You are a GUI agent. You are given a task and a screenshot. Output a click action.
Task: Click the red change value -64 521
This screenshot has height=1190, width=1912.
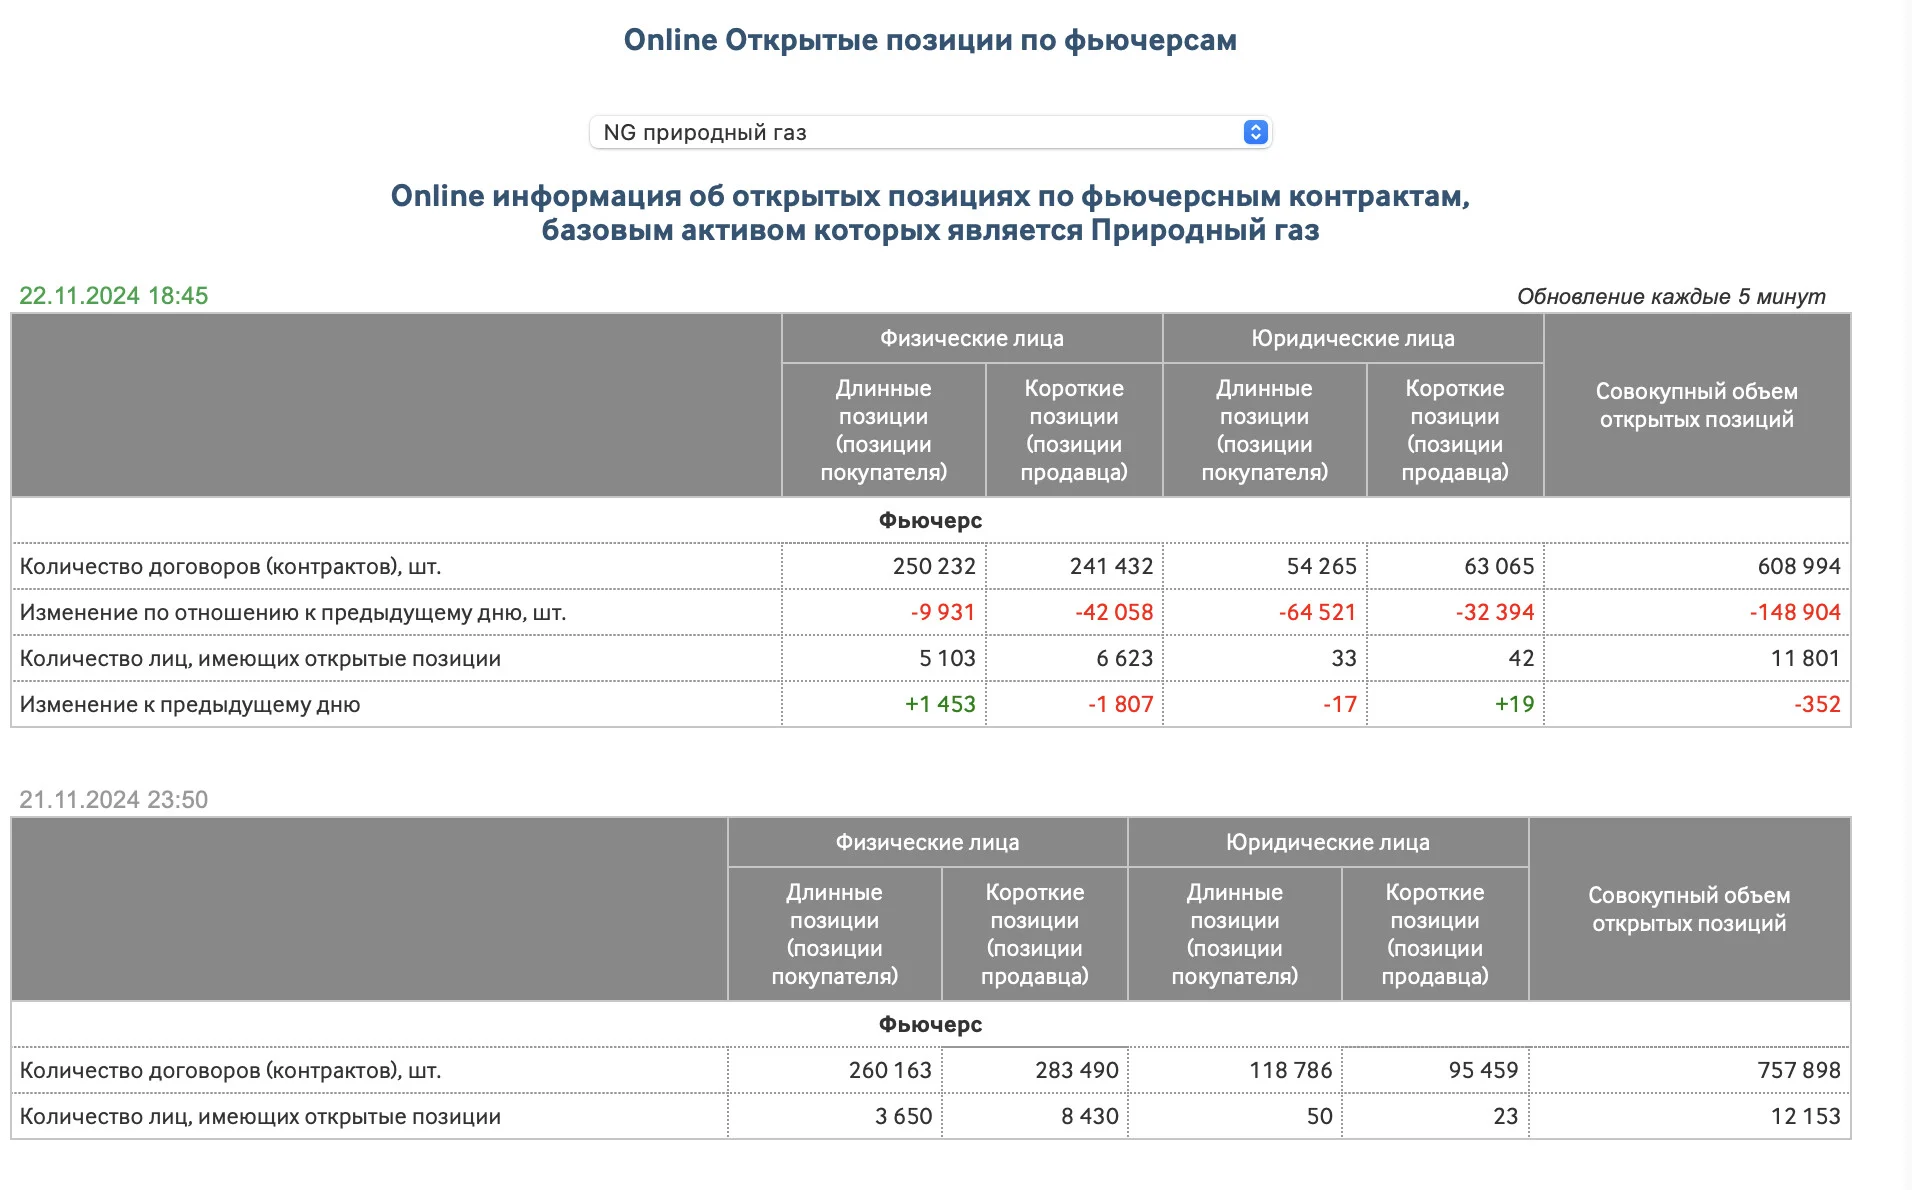click(1317, 612)
